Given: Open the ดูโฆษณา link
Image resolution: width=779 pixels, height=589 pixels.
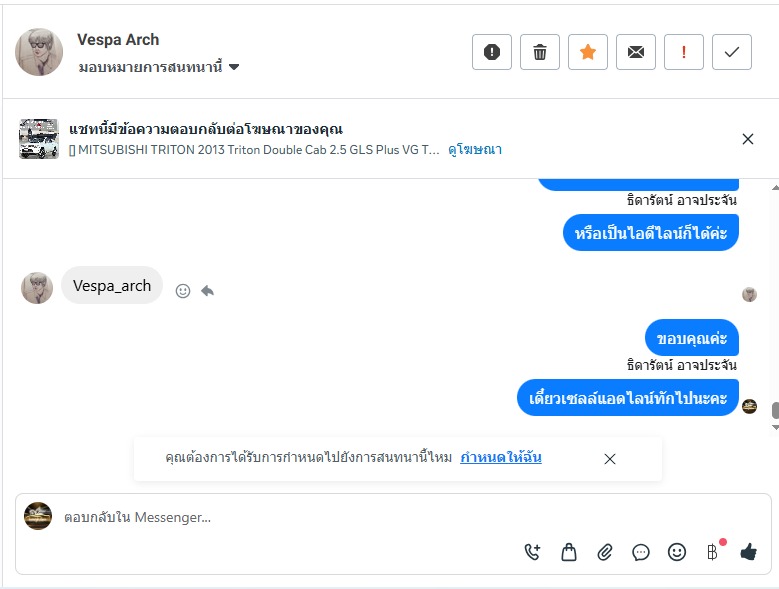Looking at the screenshot, I should pos(475,150).
